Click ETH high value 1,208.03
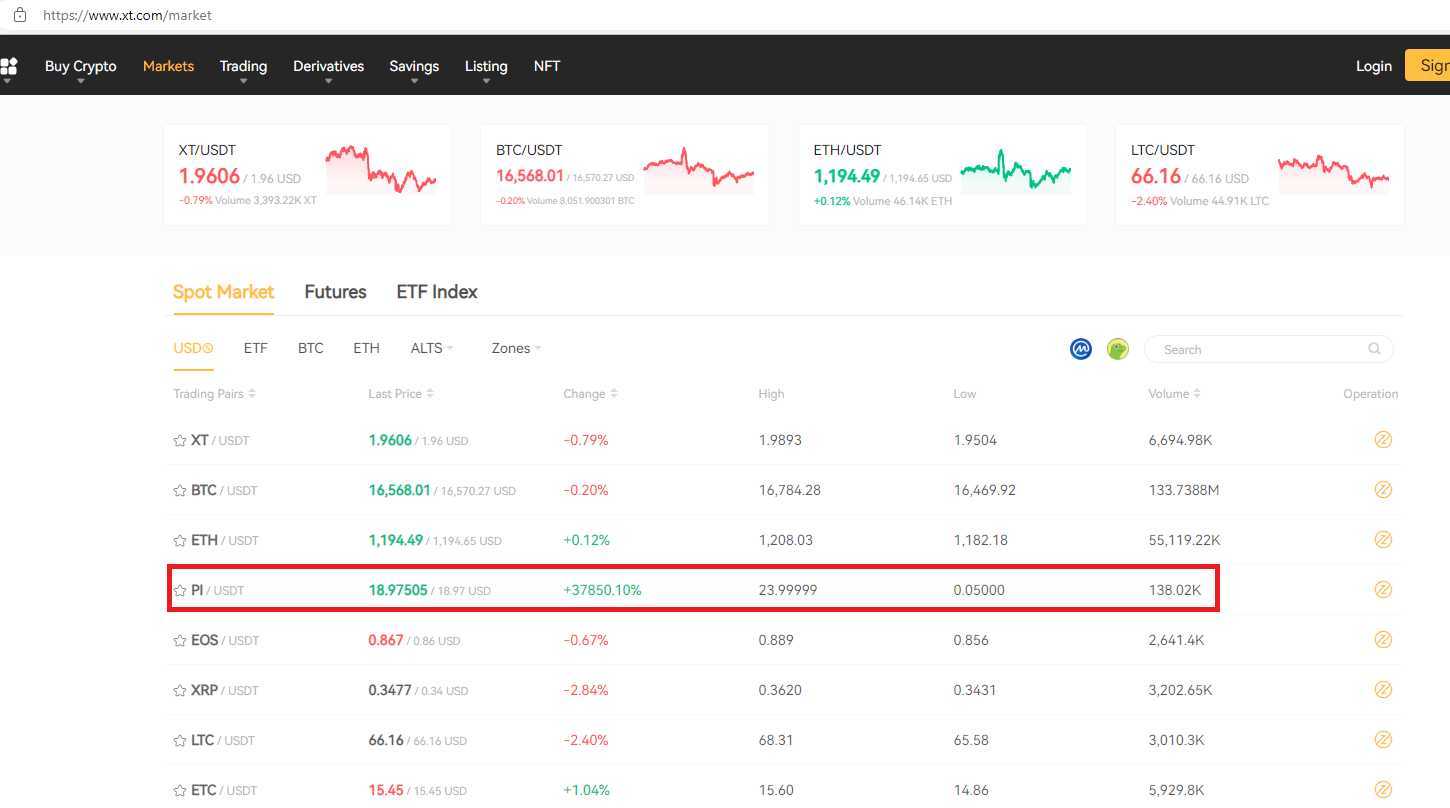 [x=786, y=540]
